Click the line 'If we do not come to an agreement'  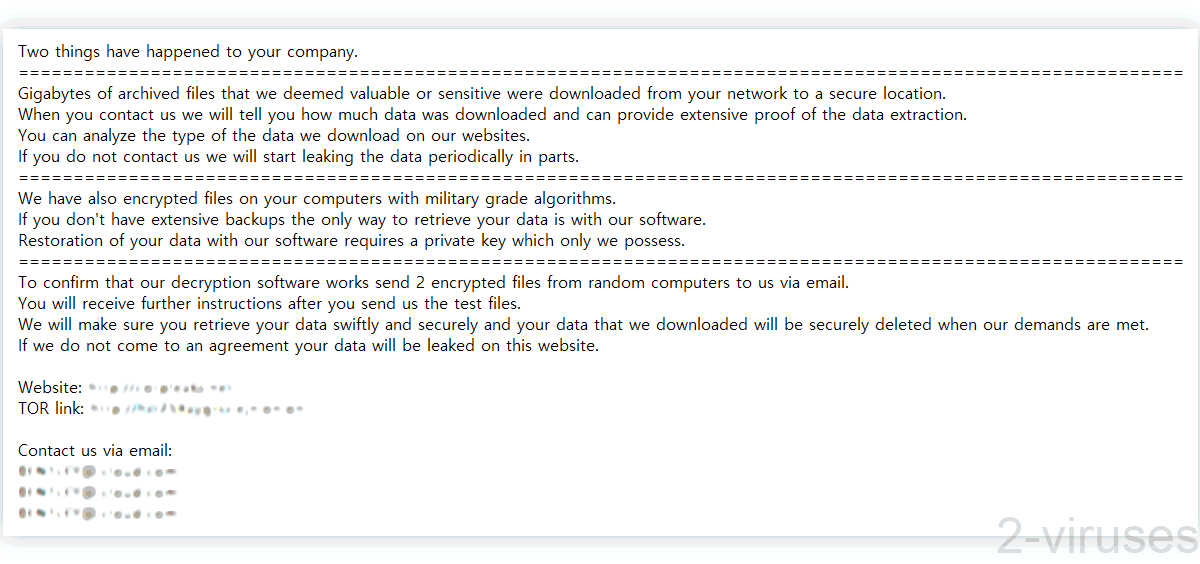[308, 345]
